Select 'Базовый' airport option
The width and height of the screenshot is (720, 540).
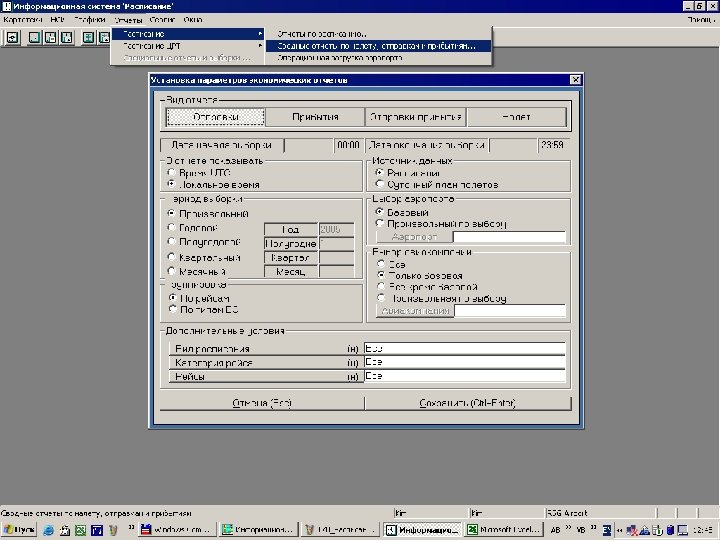click(379, 212)
